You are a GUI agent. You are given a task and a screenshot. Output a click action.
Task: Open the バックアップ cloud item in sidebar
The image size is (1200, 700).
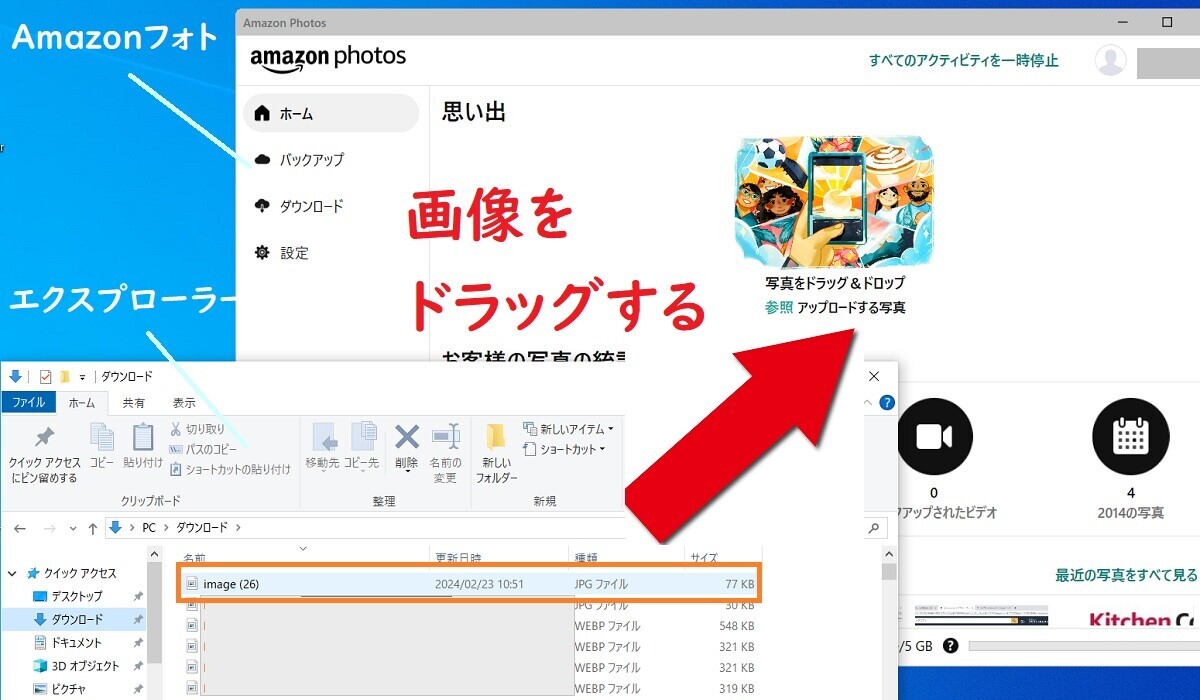coord(300,159)
